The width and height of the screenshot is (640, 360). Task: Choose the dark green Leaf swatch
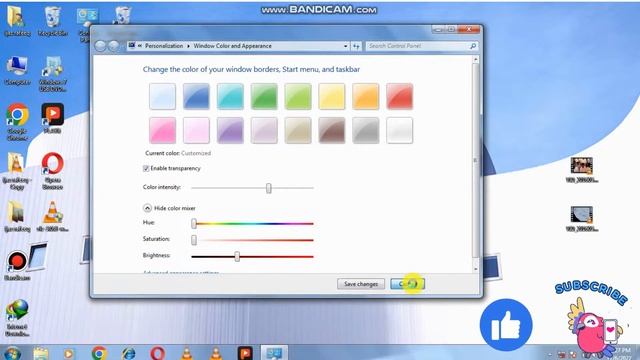[264, 96]
